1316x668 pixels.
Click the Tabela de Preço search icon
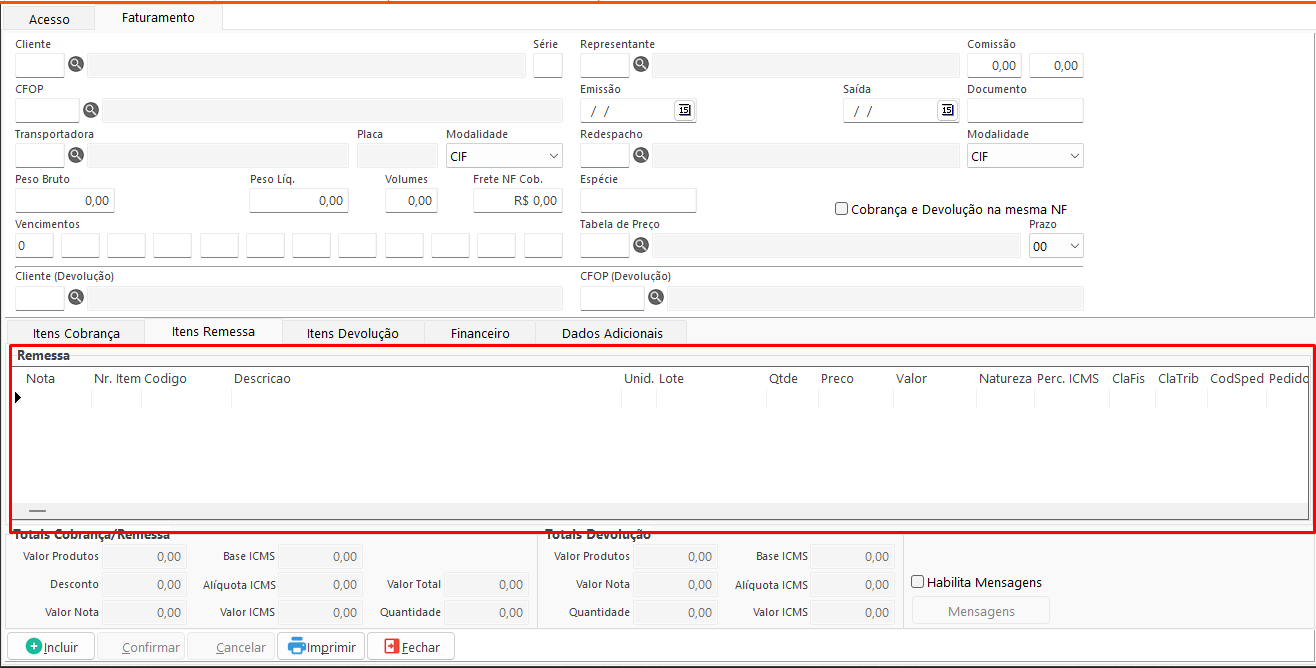(641, 246)
